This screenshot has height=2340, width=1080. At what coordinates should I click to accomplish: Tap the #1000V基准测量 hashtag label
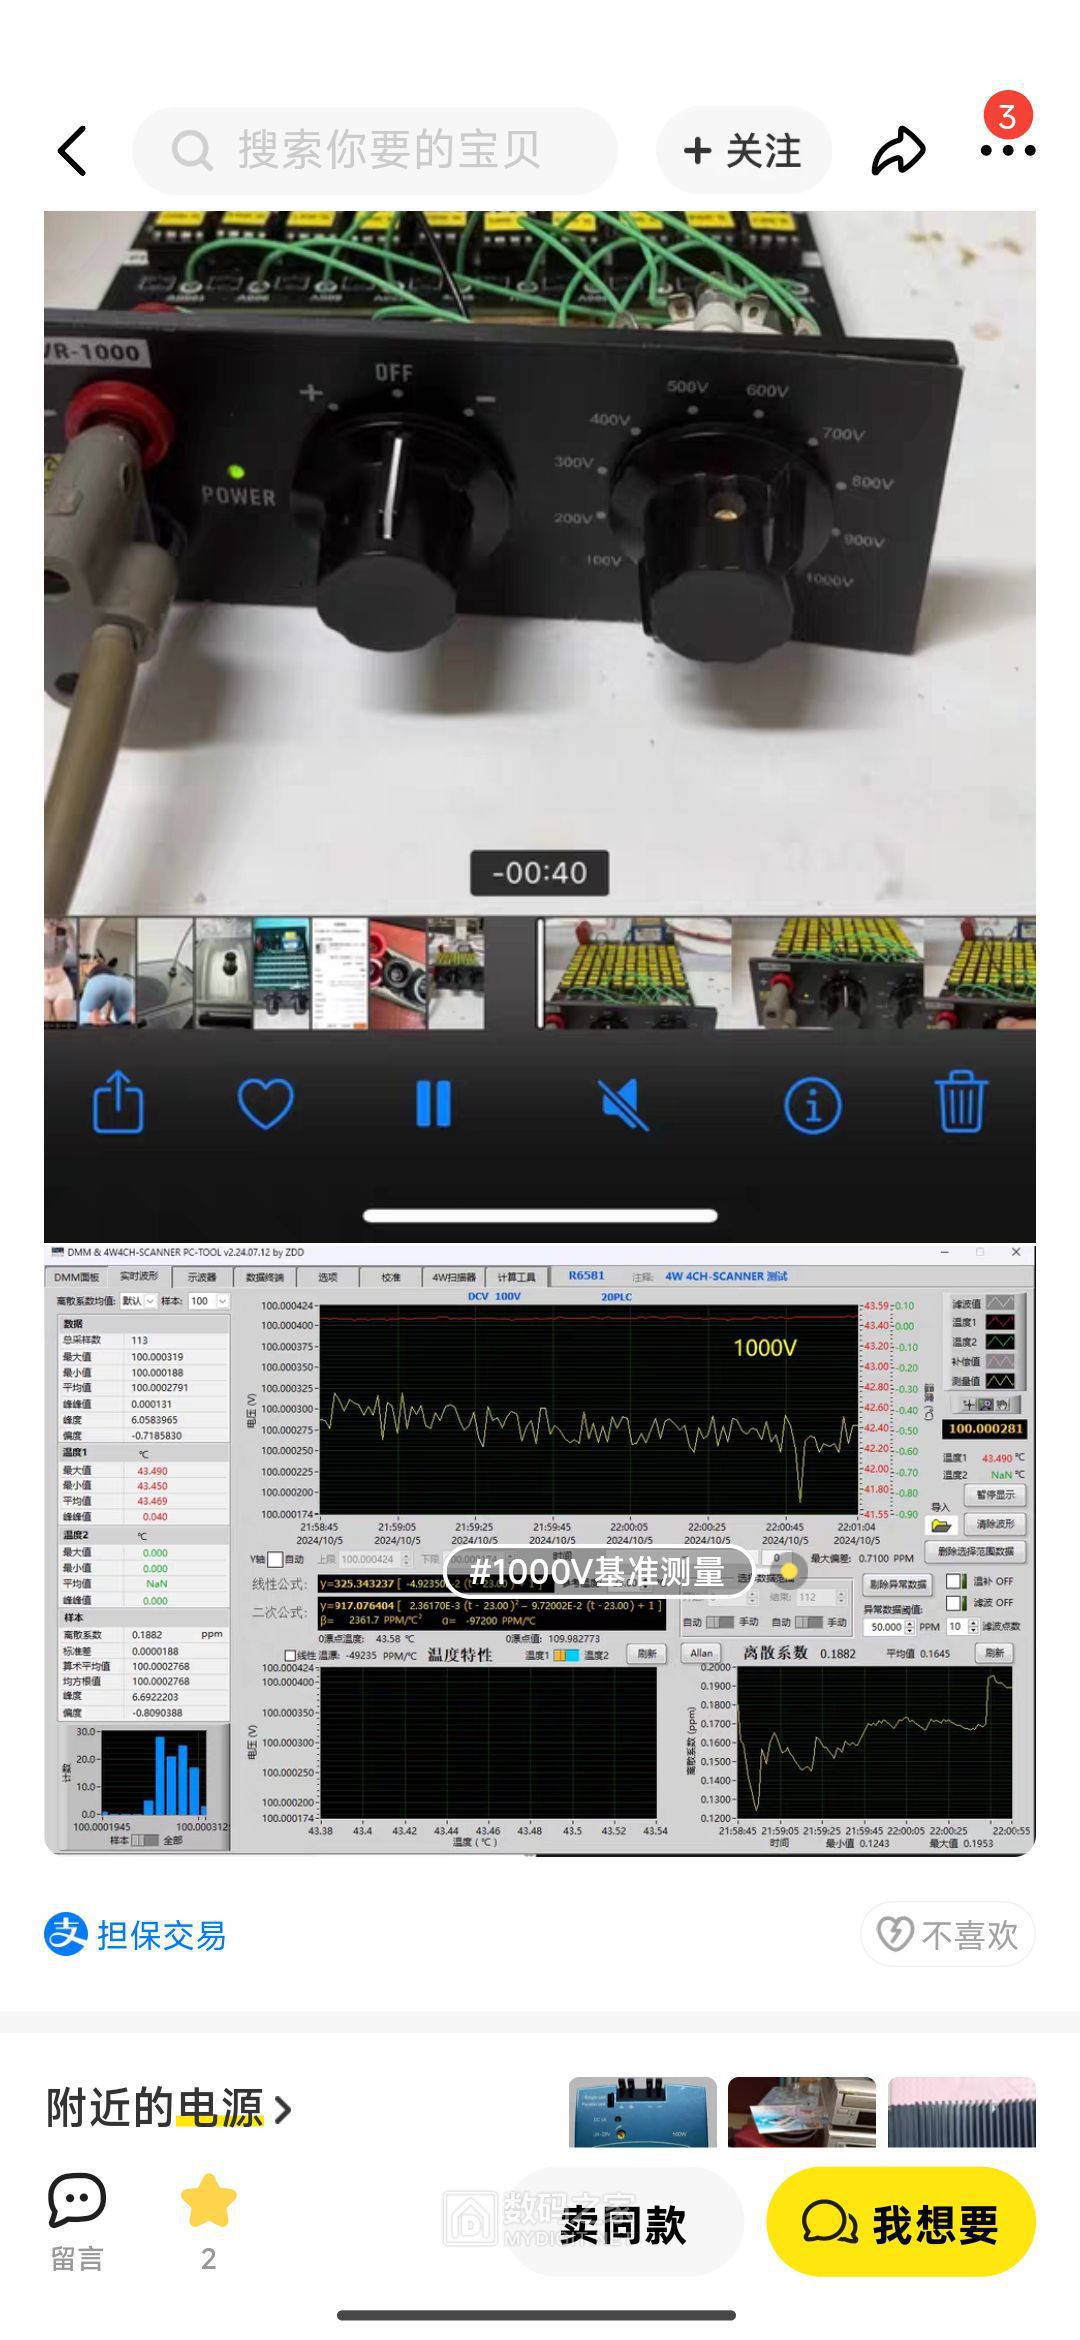coord(598,1572)
